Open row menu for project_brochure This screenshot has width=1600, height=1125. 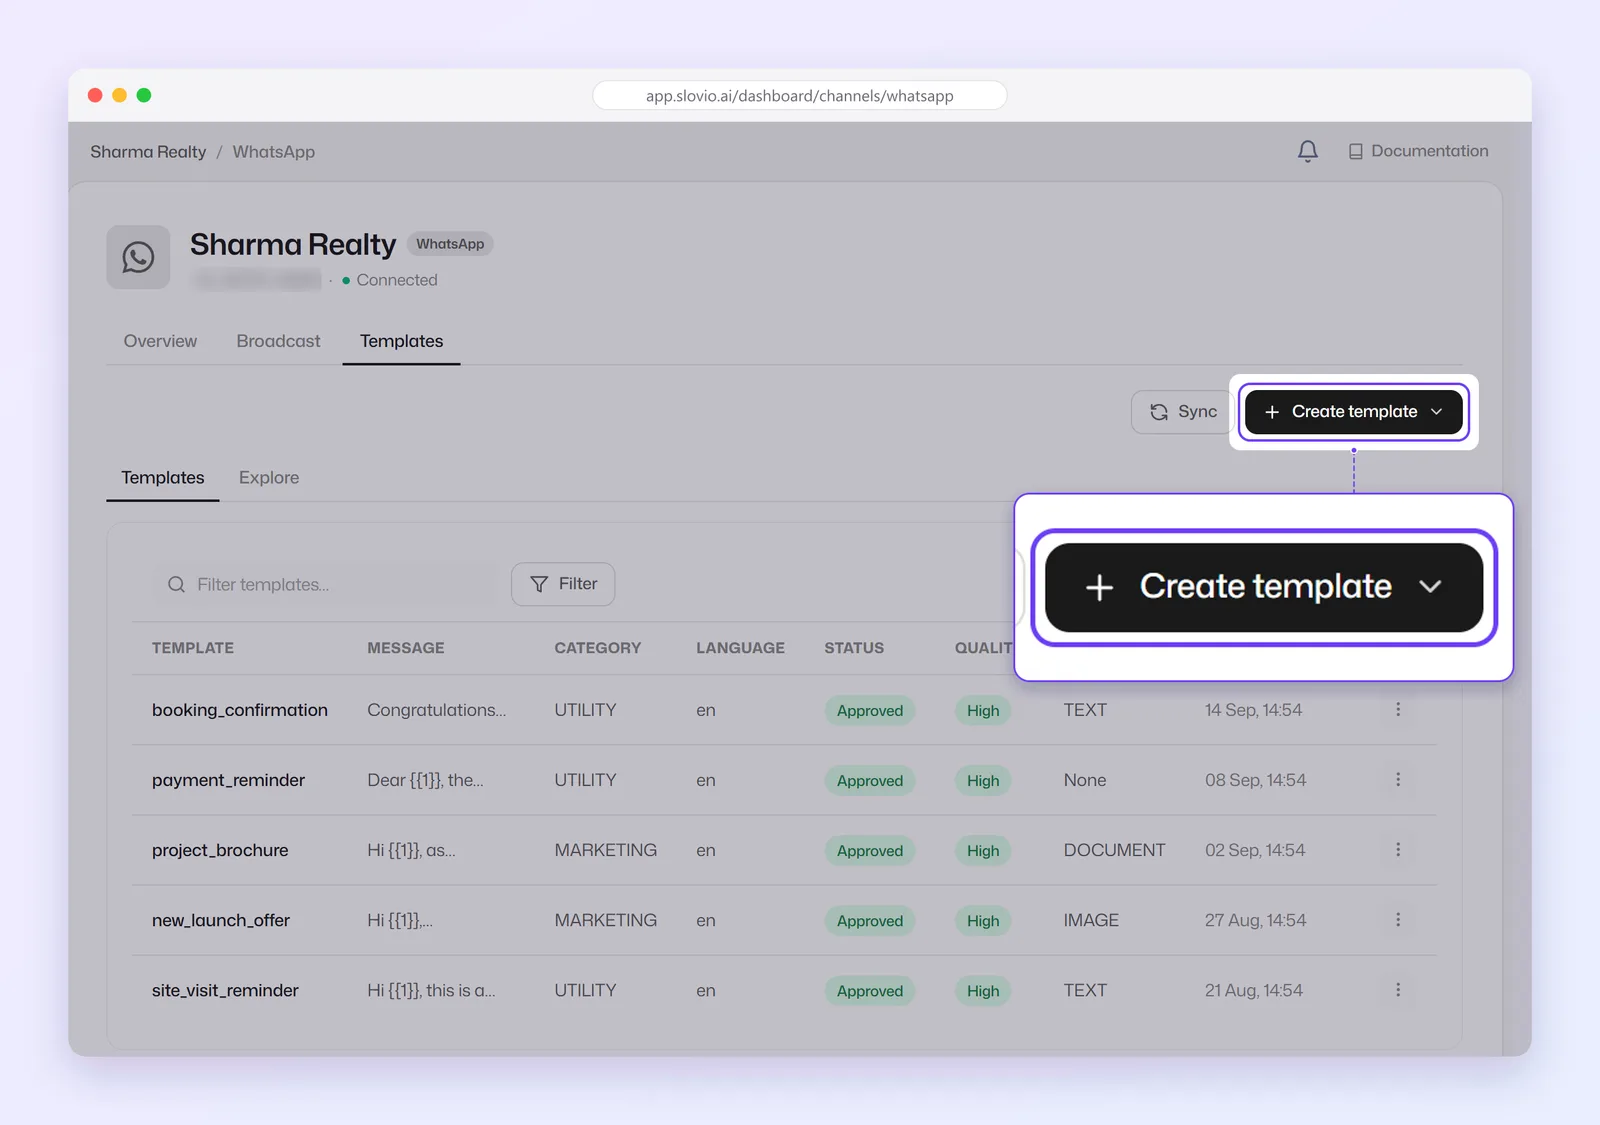point(1398,850)
